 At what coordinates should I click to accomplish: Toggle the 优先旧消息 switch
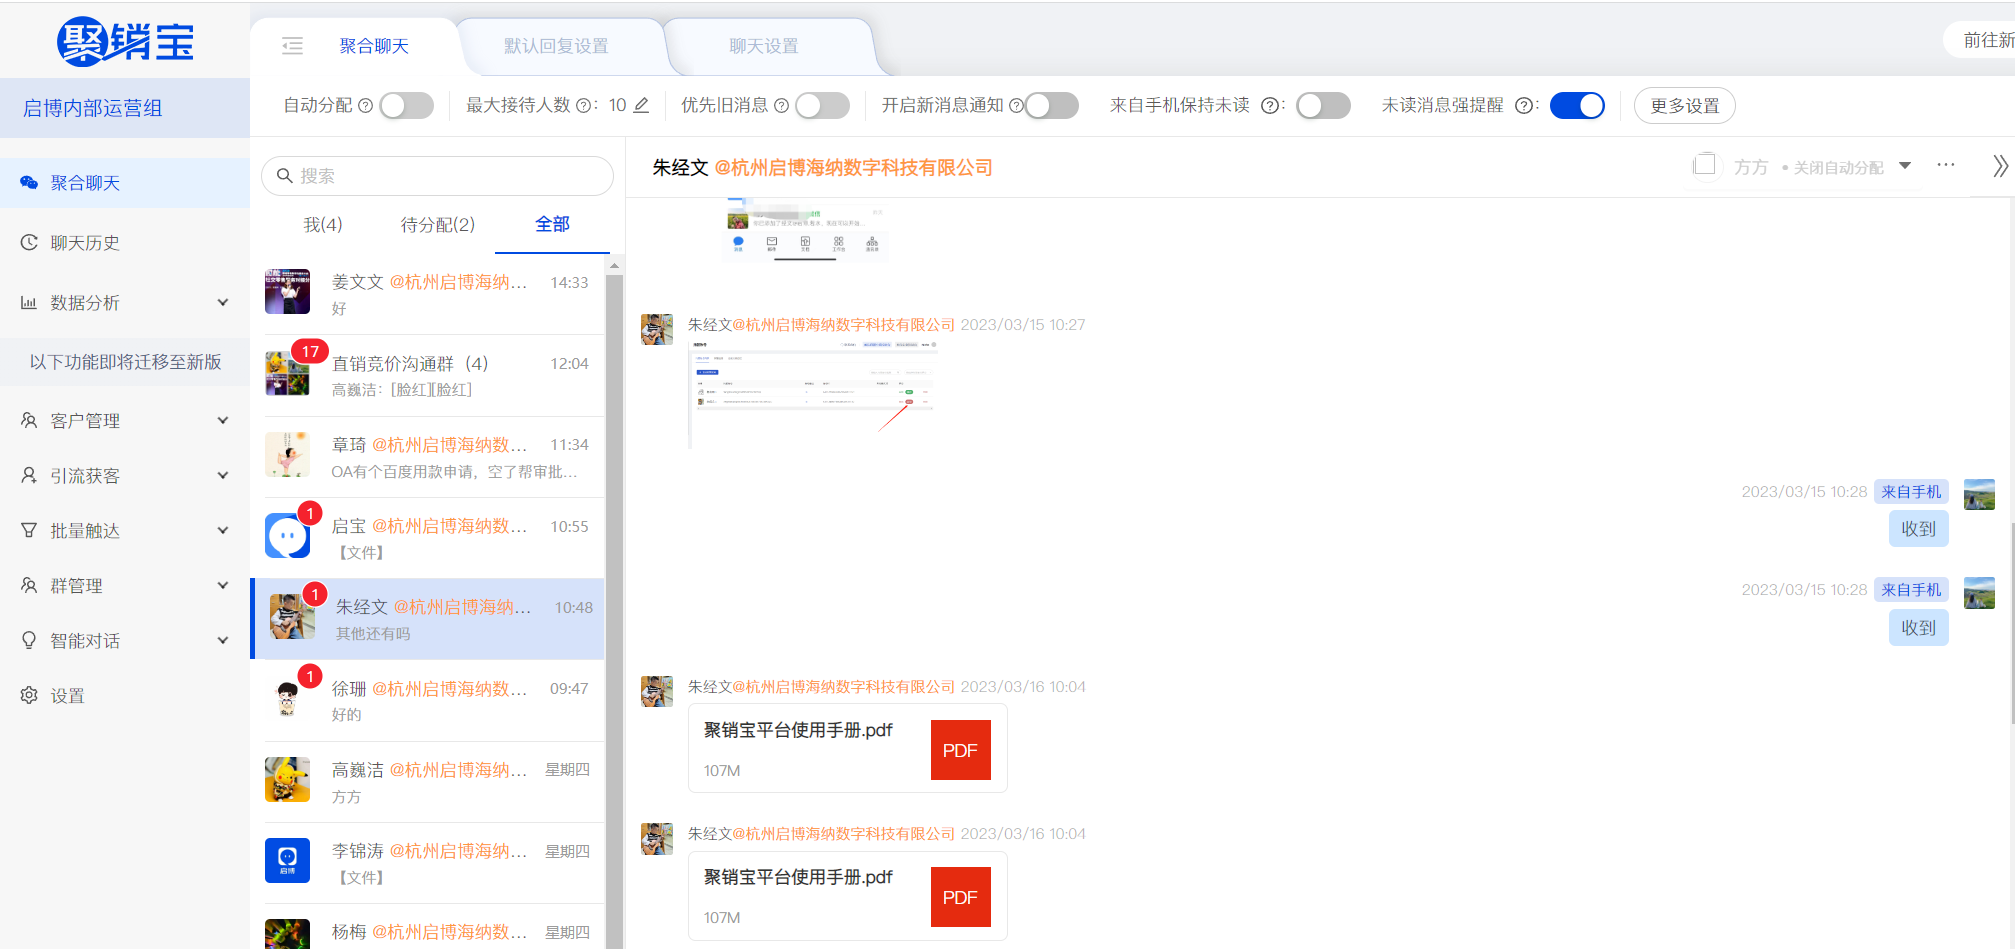pyautogui.click(x=822, y=105)
